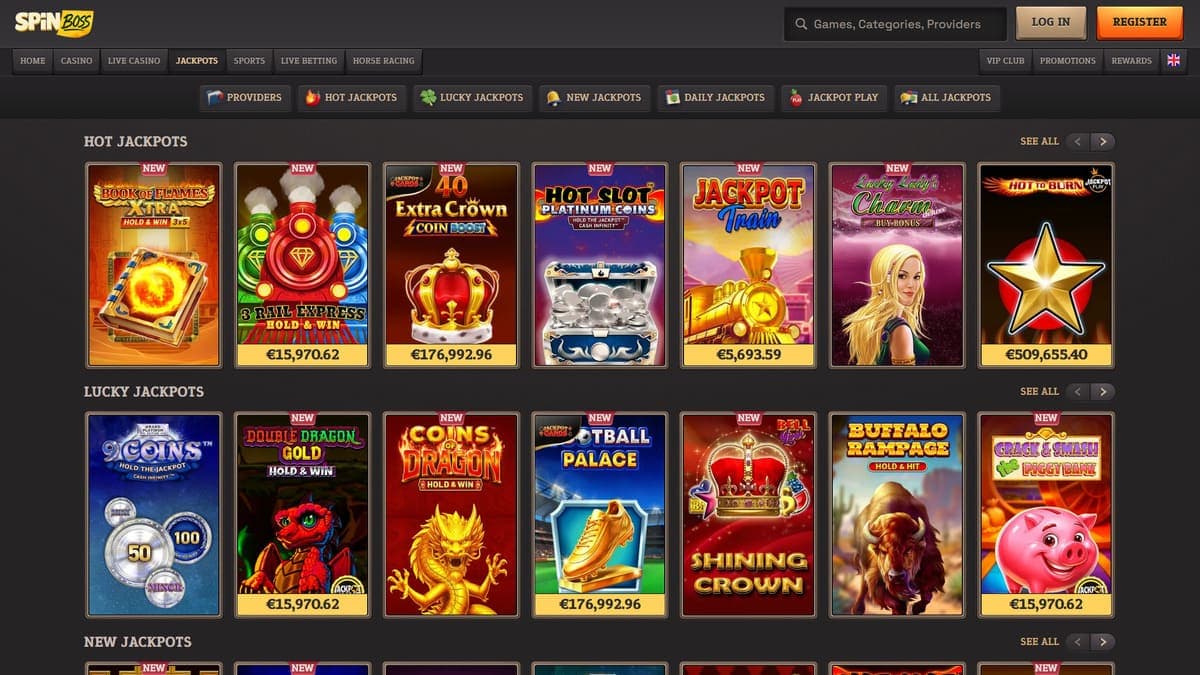This screenshot has width=1200, height=675.
Task: Click the Jackpot Play cherry icon
Action: pyautogui.click(x=796, y=97)
